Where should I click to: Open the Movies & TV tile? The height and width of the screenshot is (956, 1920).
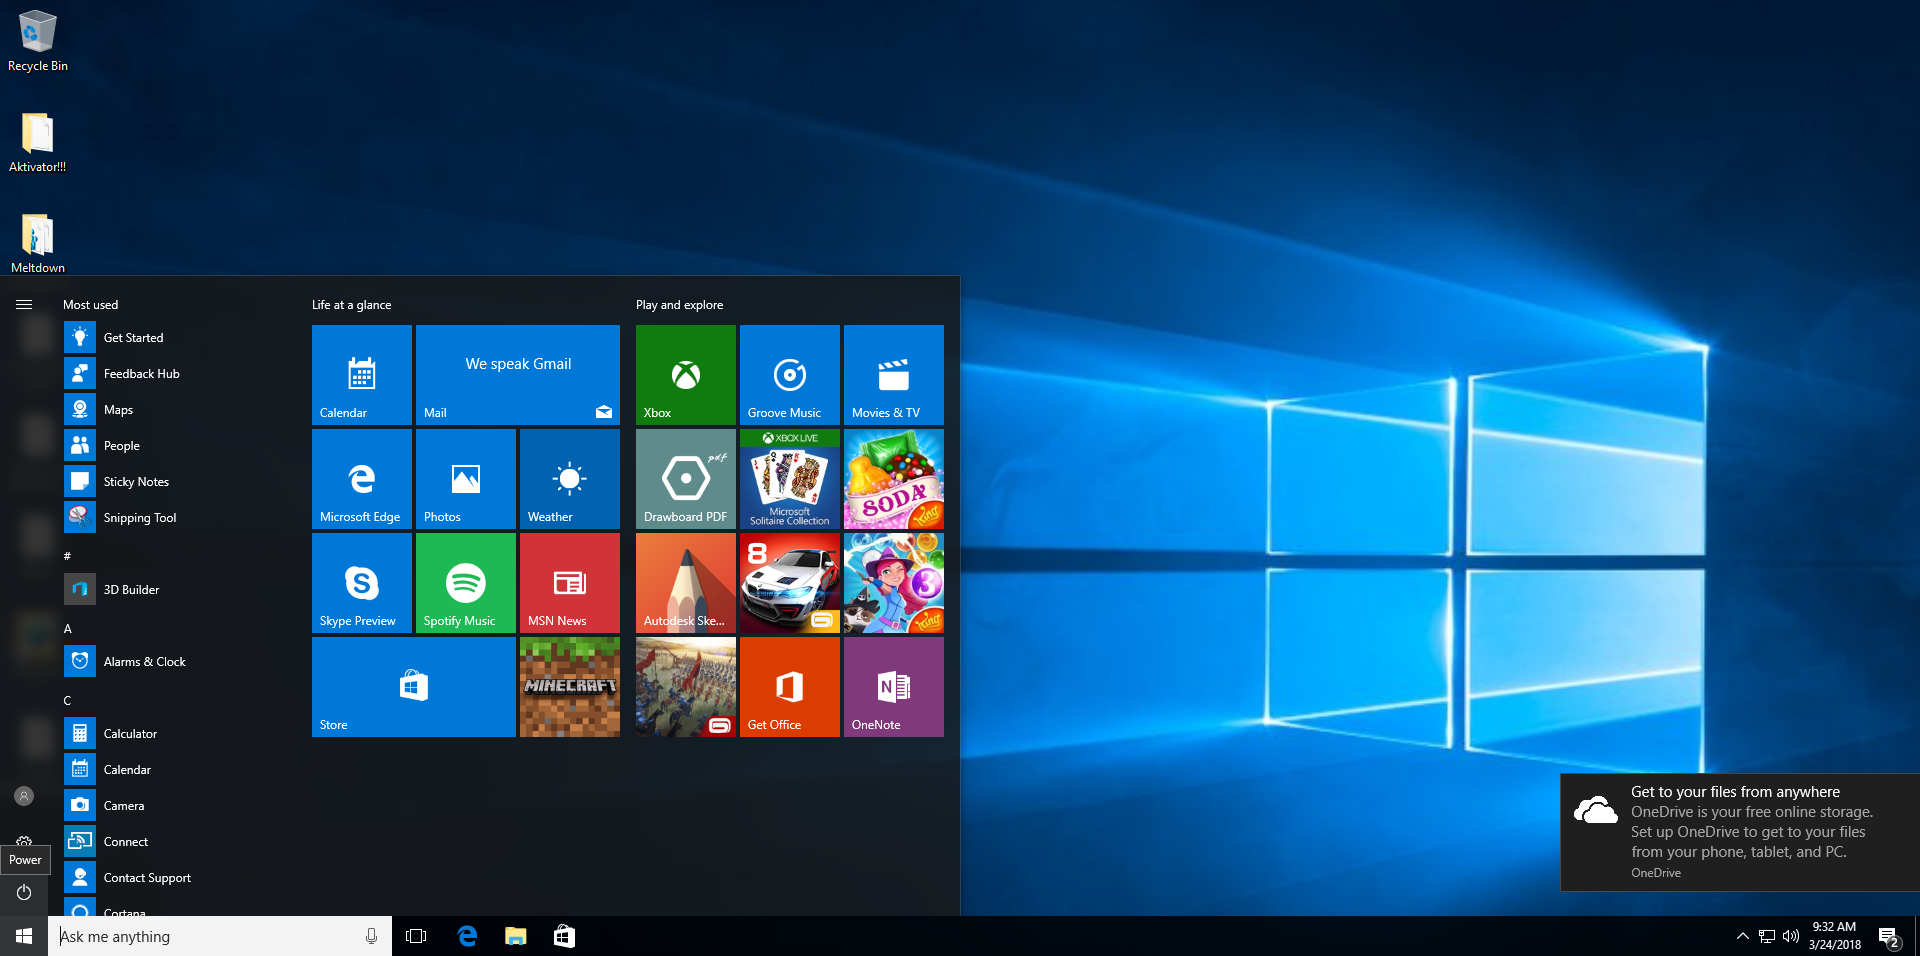tap(894, 375)
